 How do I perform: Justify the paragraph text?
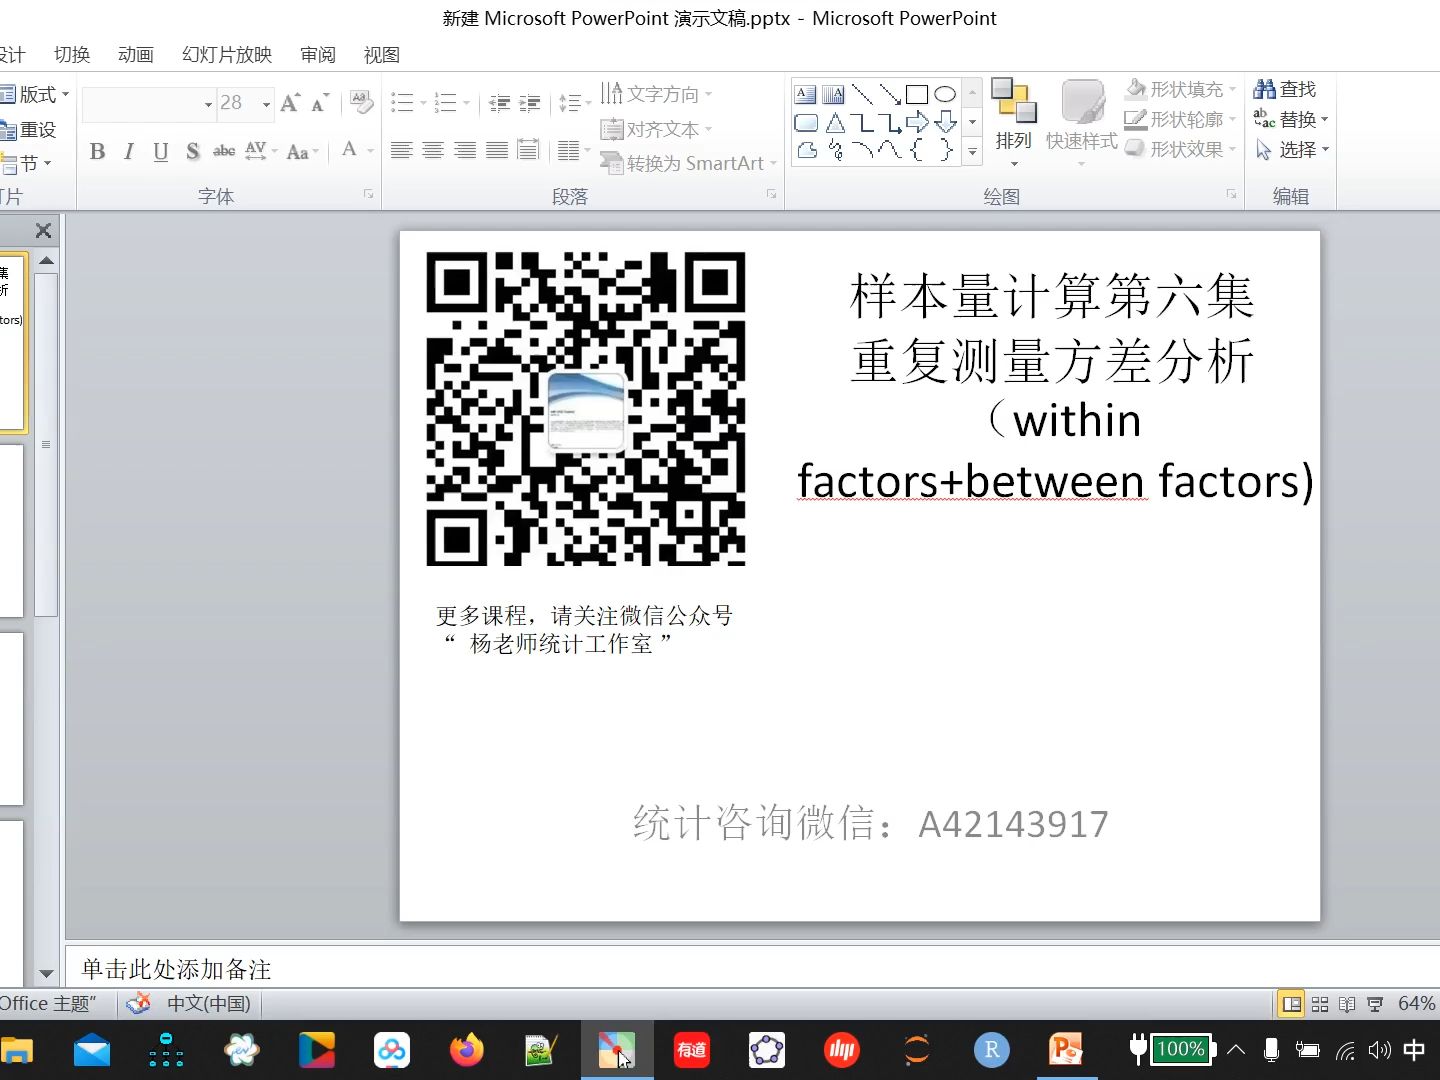point(497,151)
